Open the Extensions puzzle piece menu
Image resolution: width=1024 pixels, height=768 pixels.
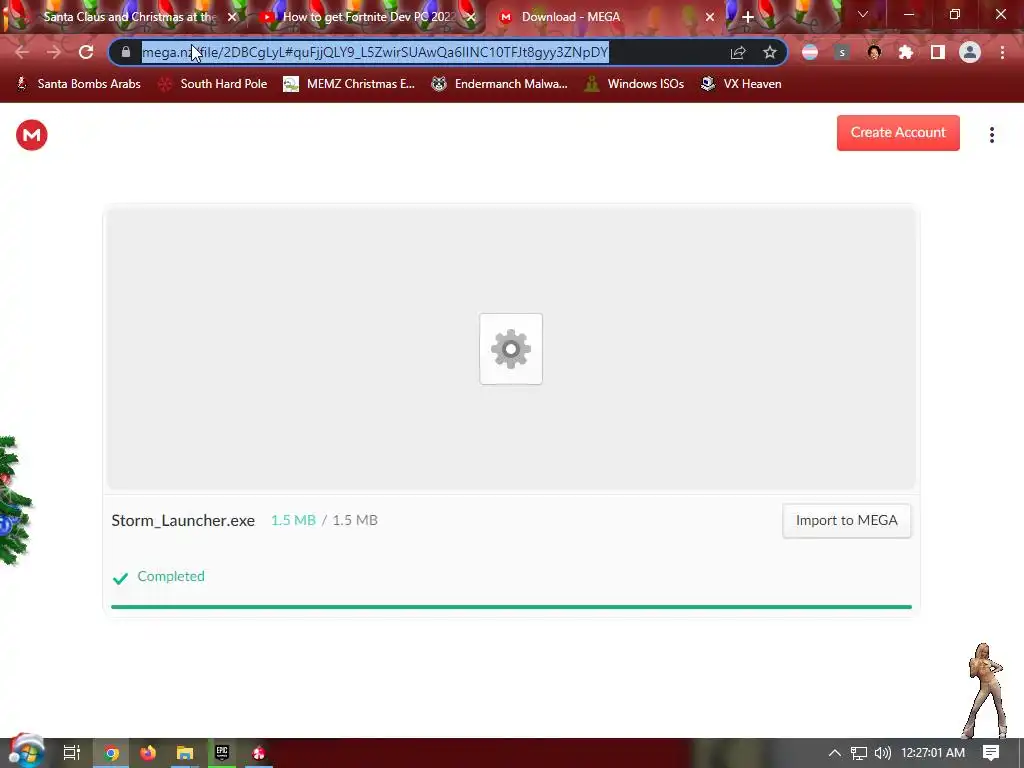tap(906, 52)
